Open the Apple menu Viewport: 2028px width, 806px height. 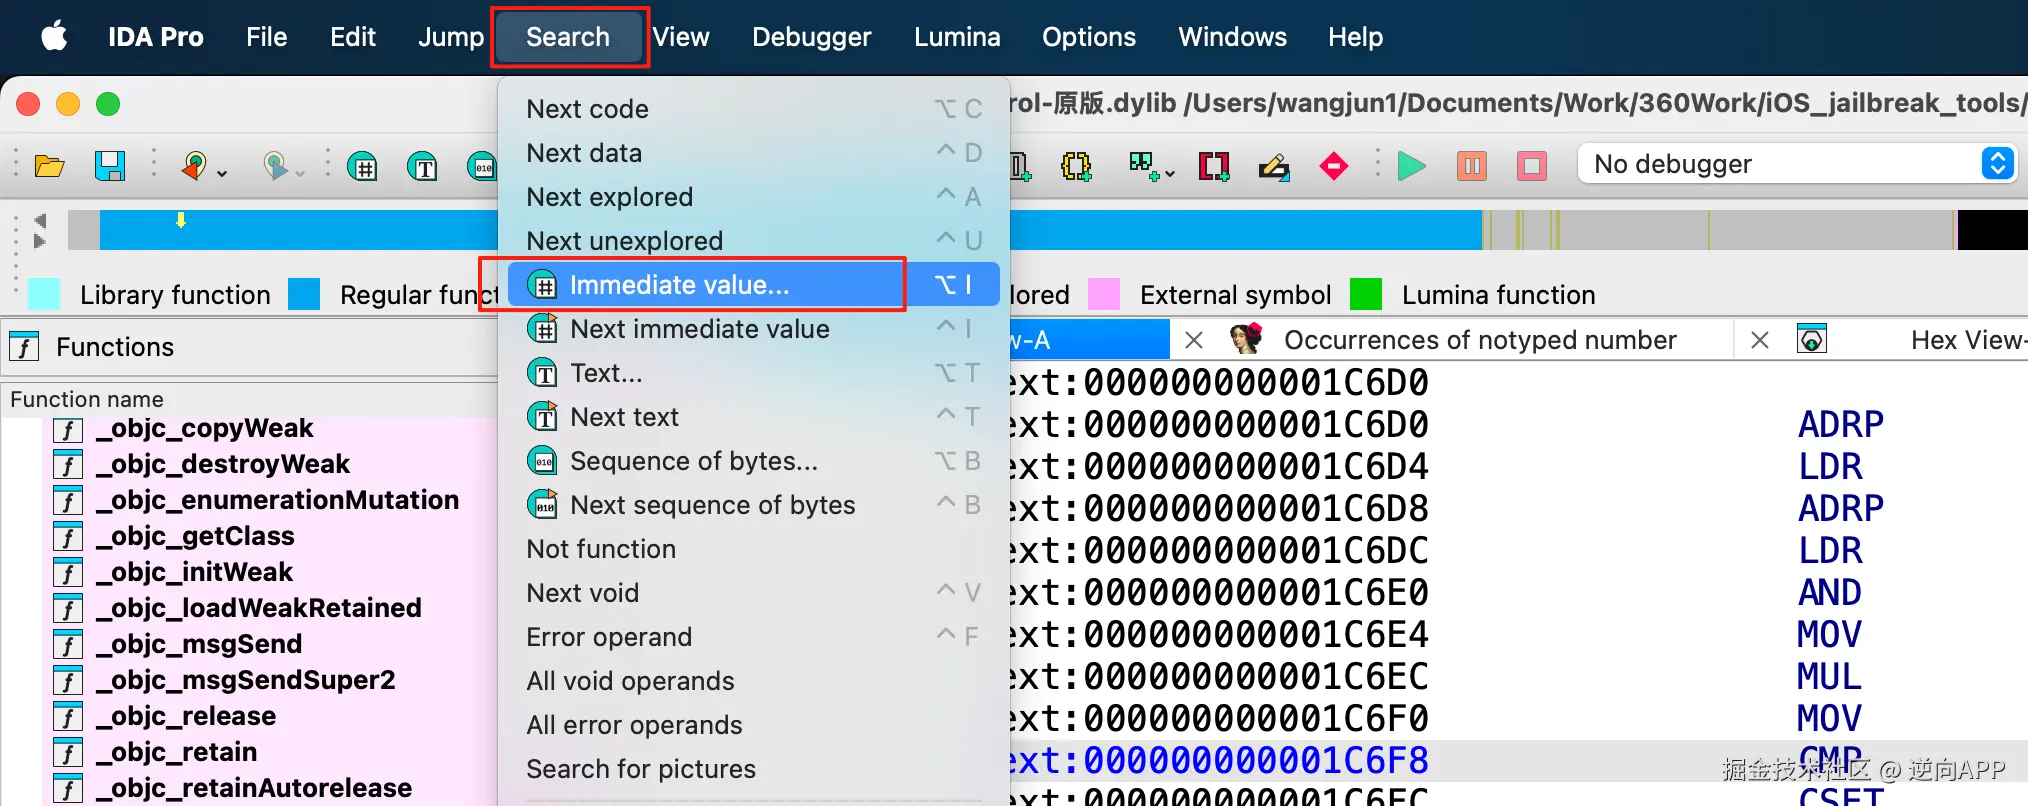click(x=54, y=37)
